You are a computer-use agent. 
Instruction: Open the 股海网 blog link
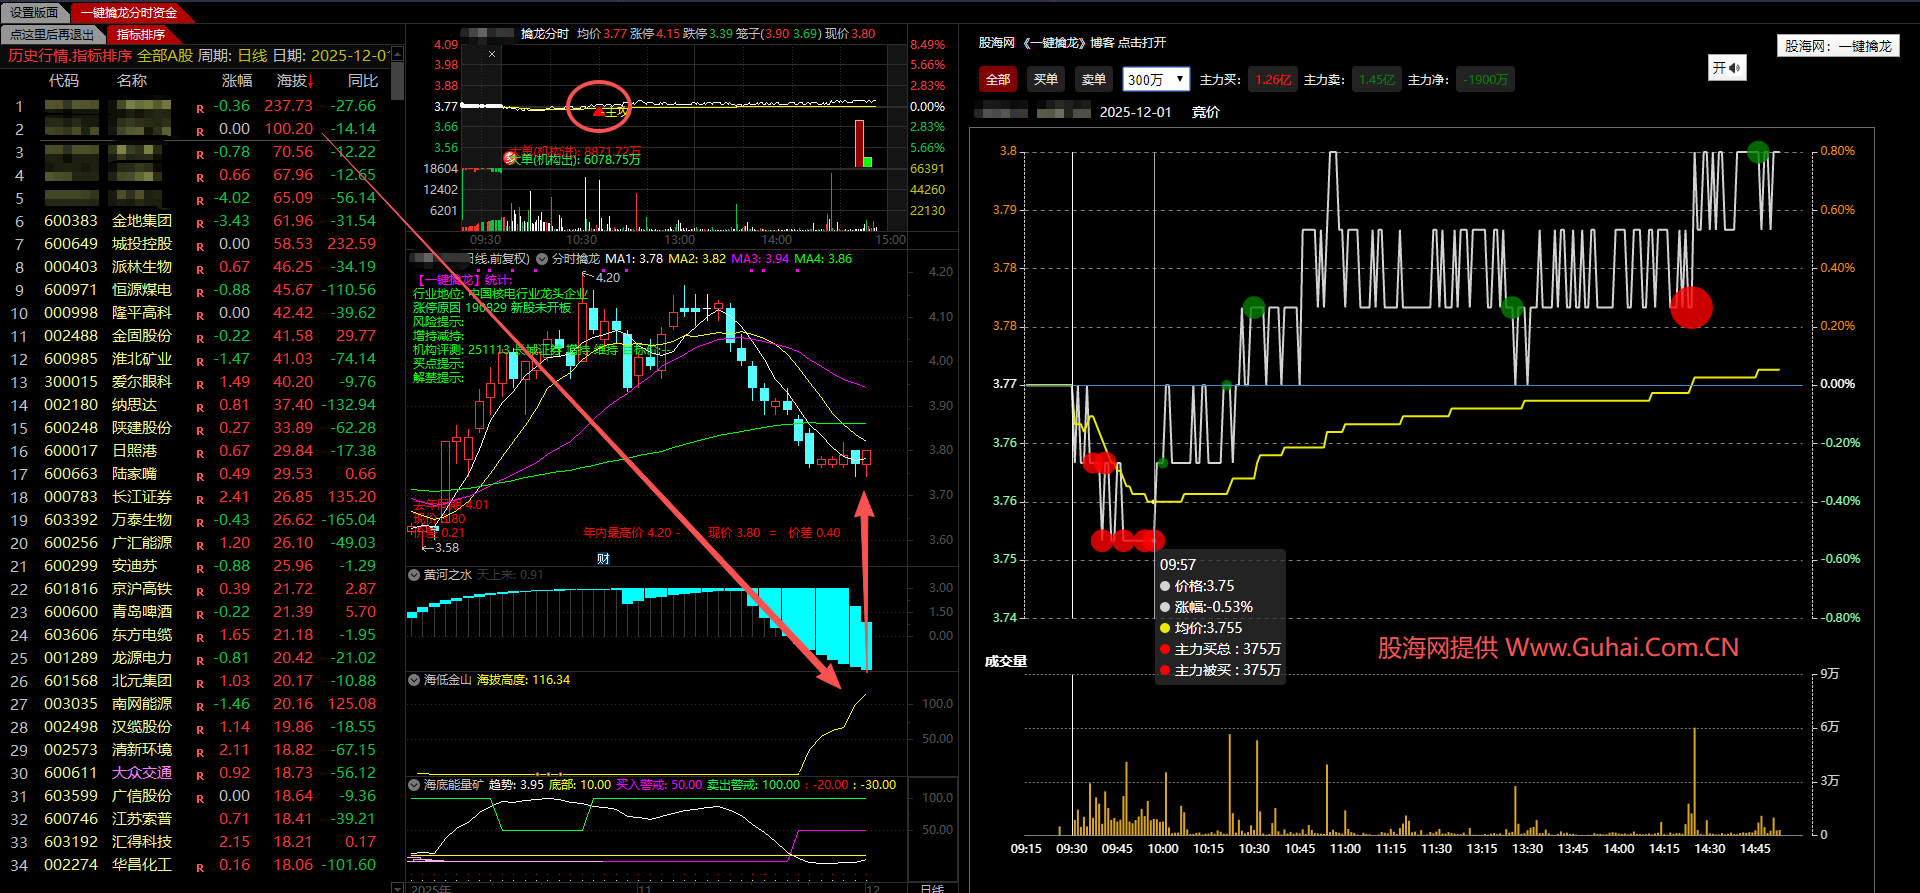click(1071, 43)
